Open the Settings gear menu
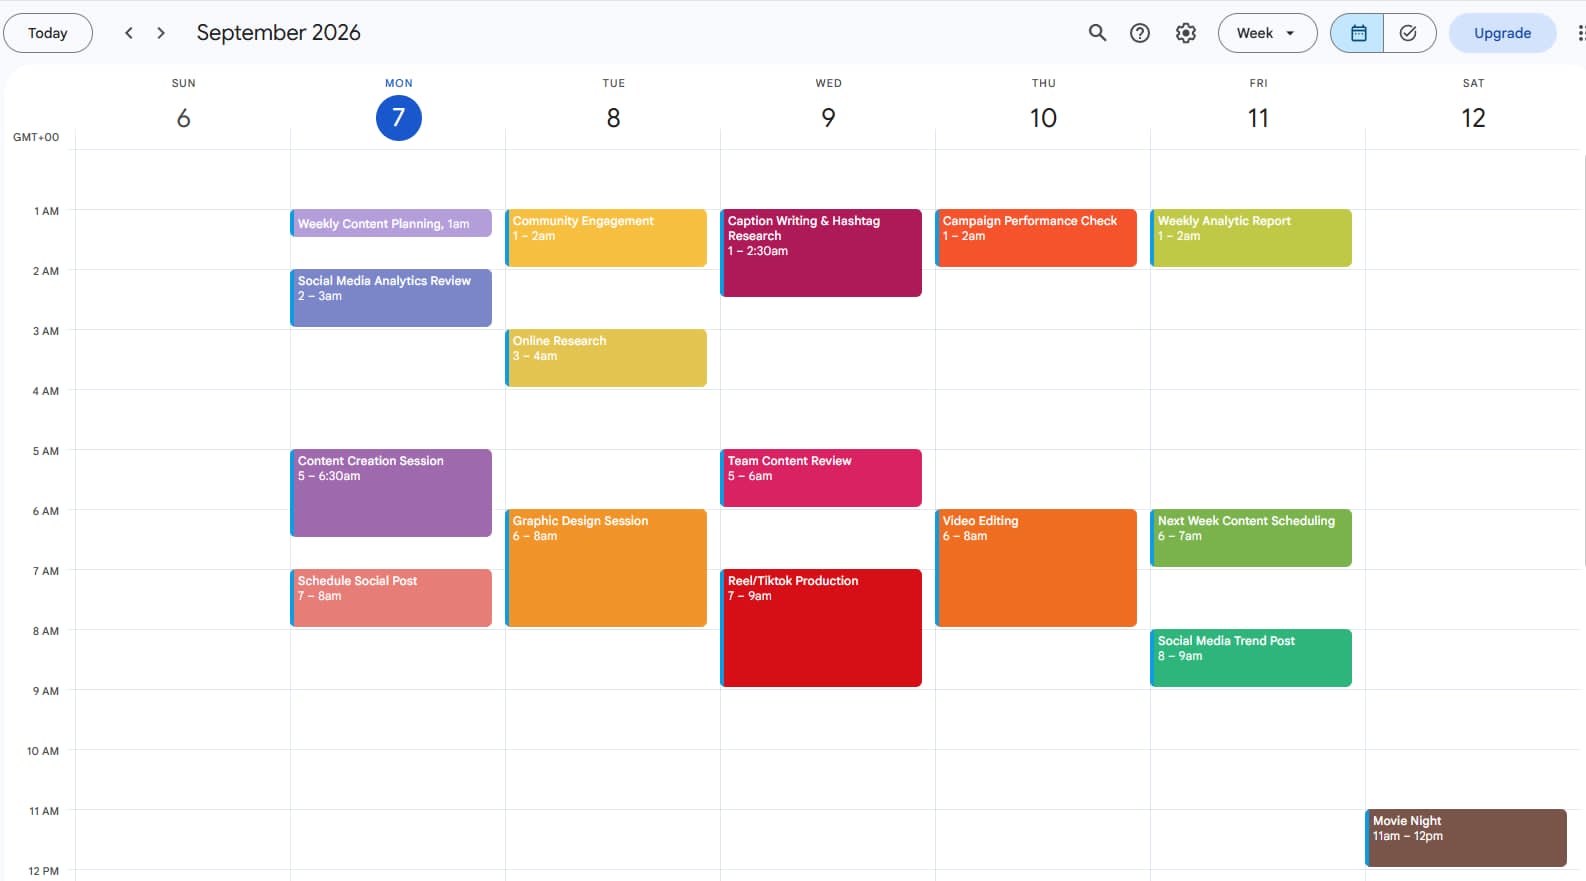Viewport: 1586px width, 881px height. 1186,33
